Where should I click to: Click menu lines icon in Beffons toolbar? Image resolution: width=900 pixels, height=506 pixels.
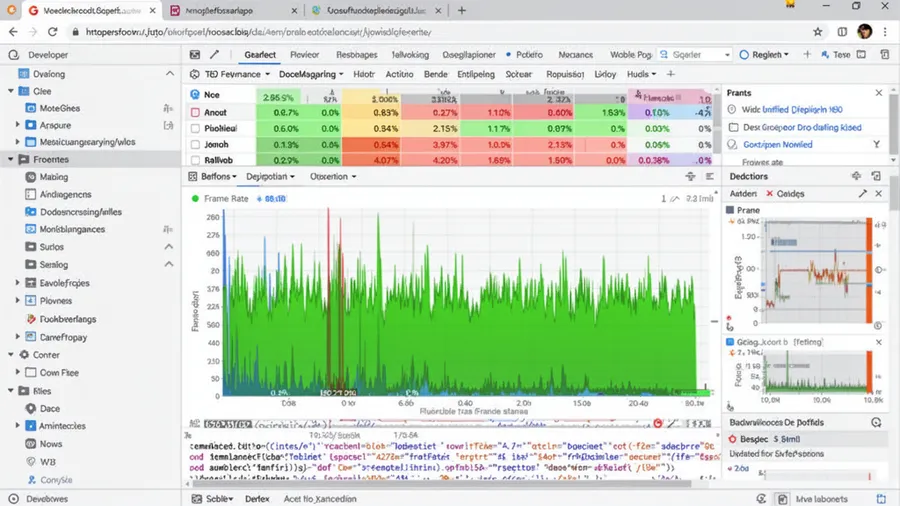pyautogui.click(x=709, y=176)
